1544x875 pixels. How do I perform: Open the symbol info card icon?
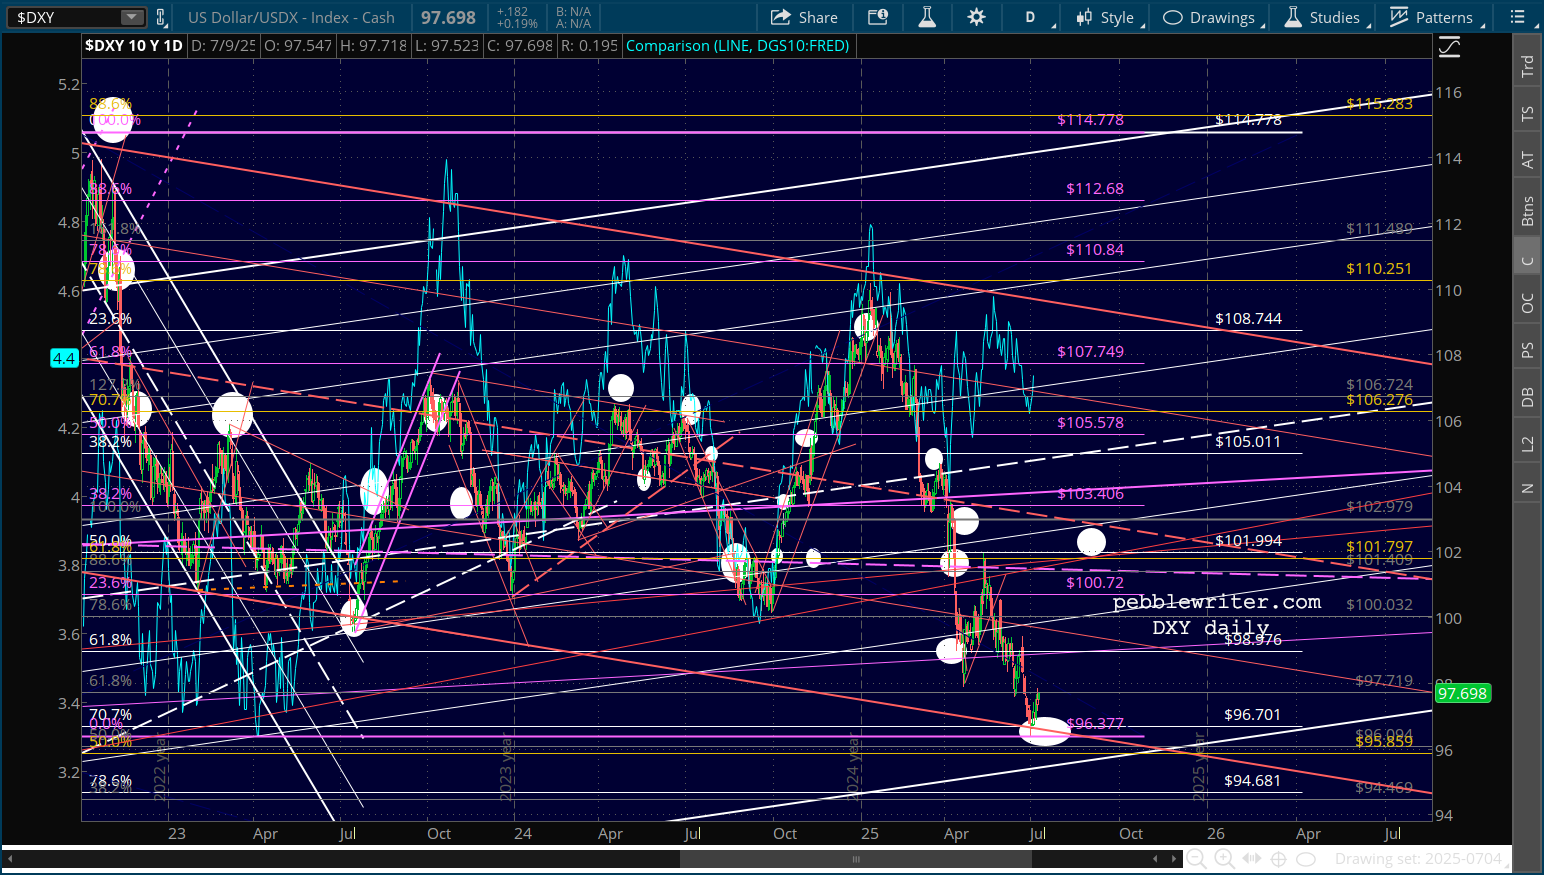[877, 17]
